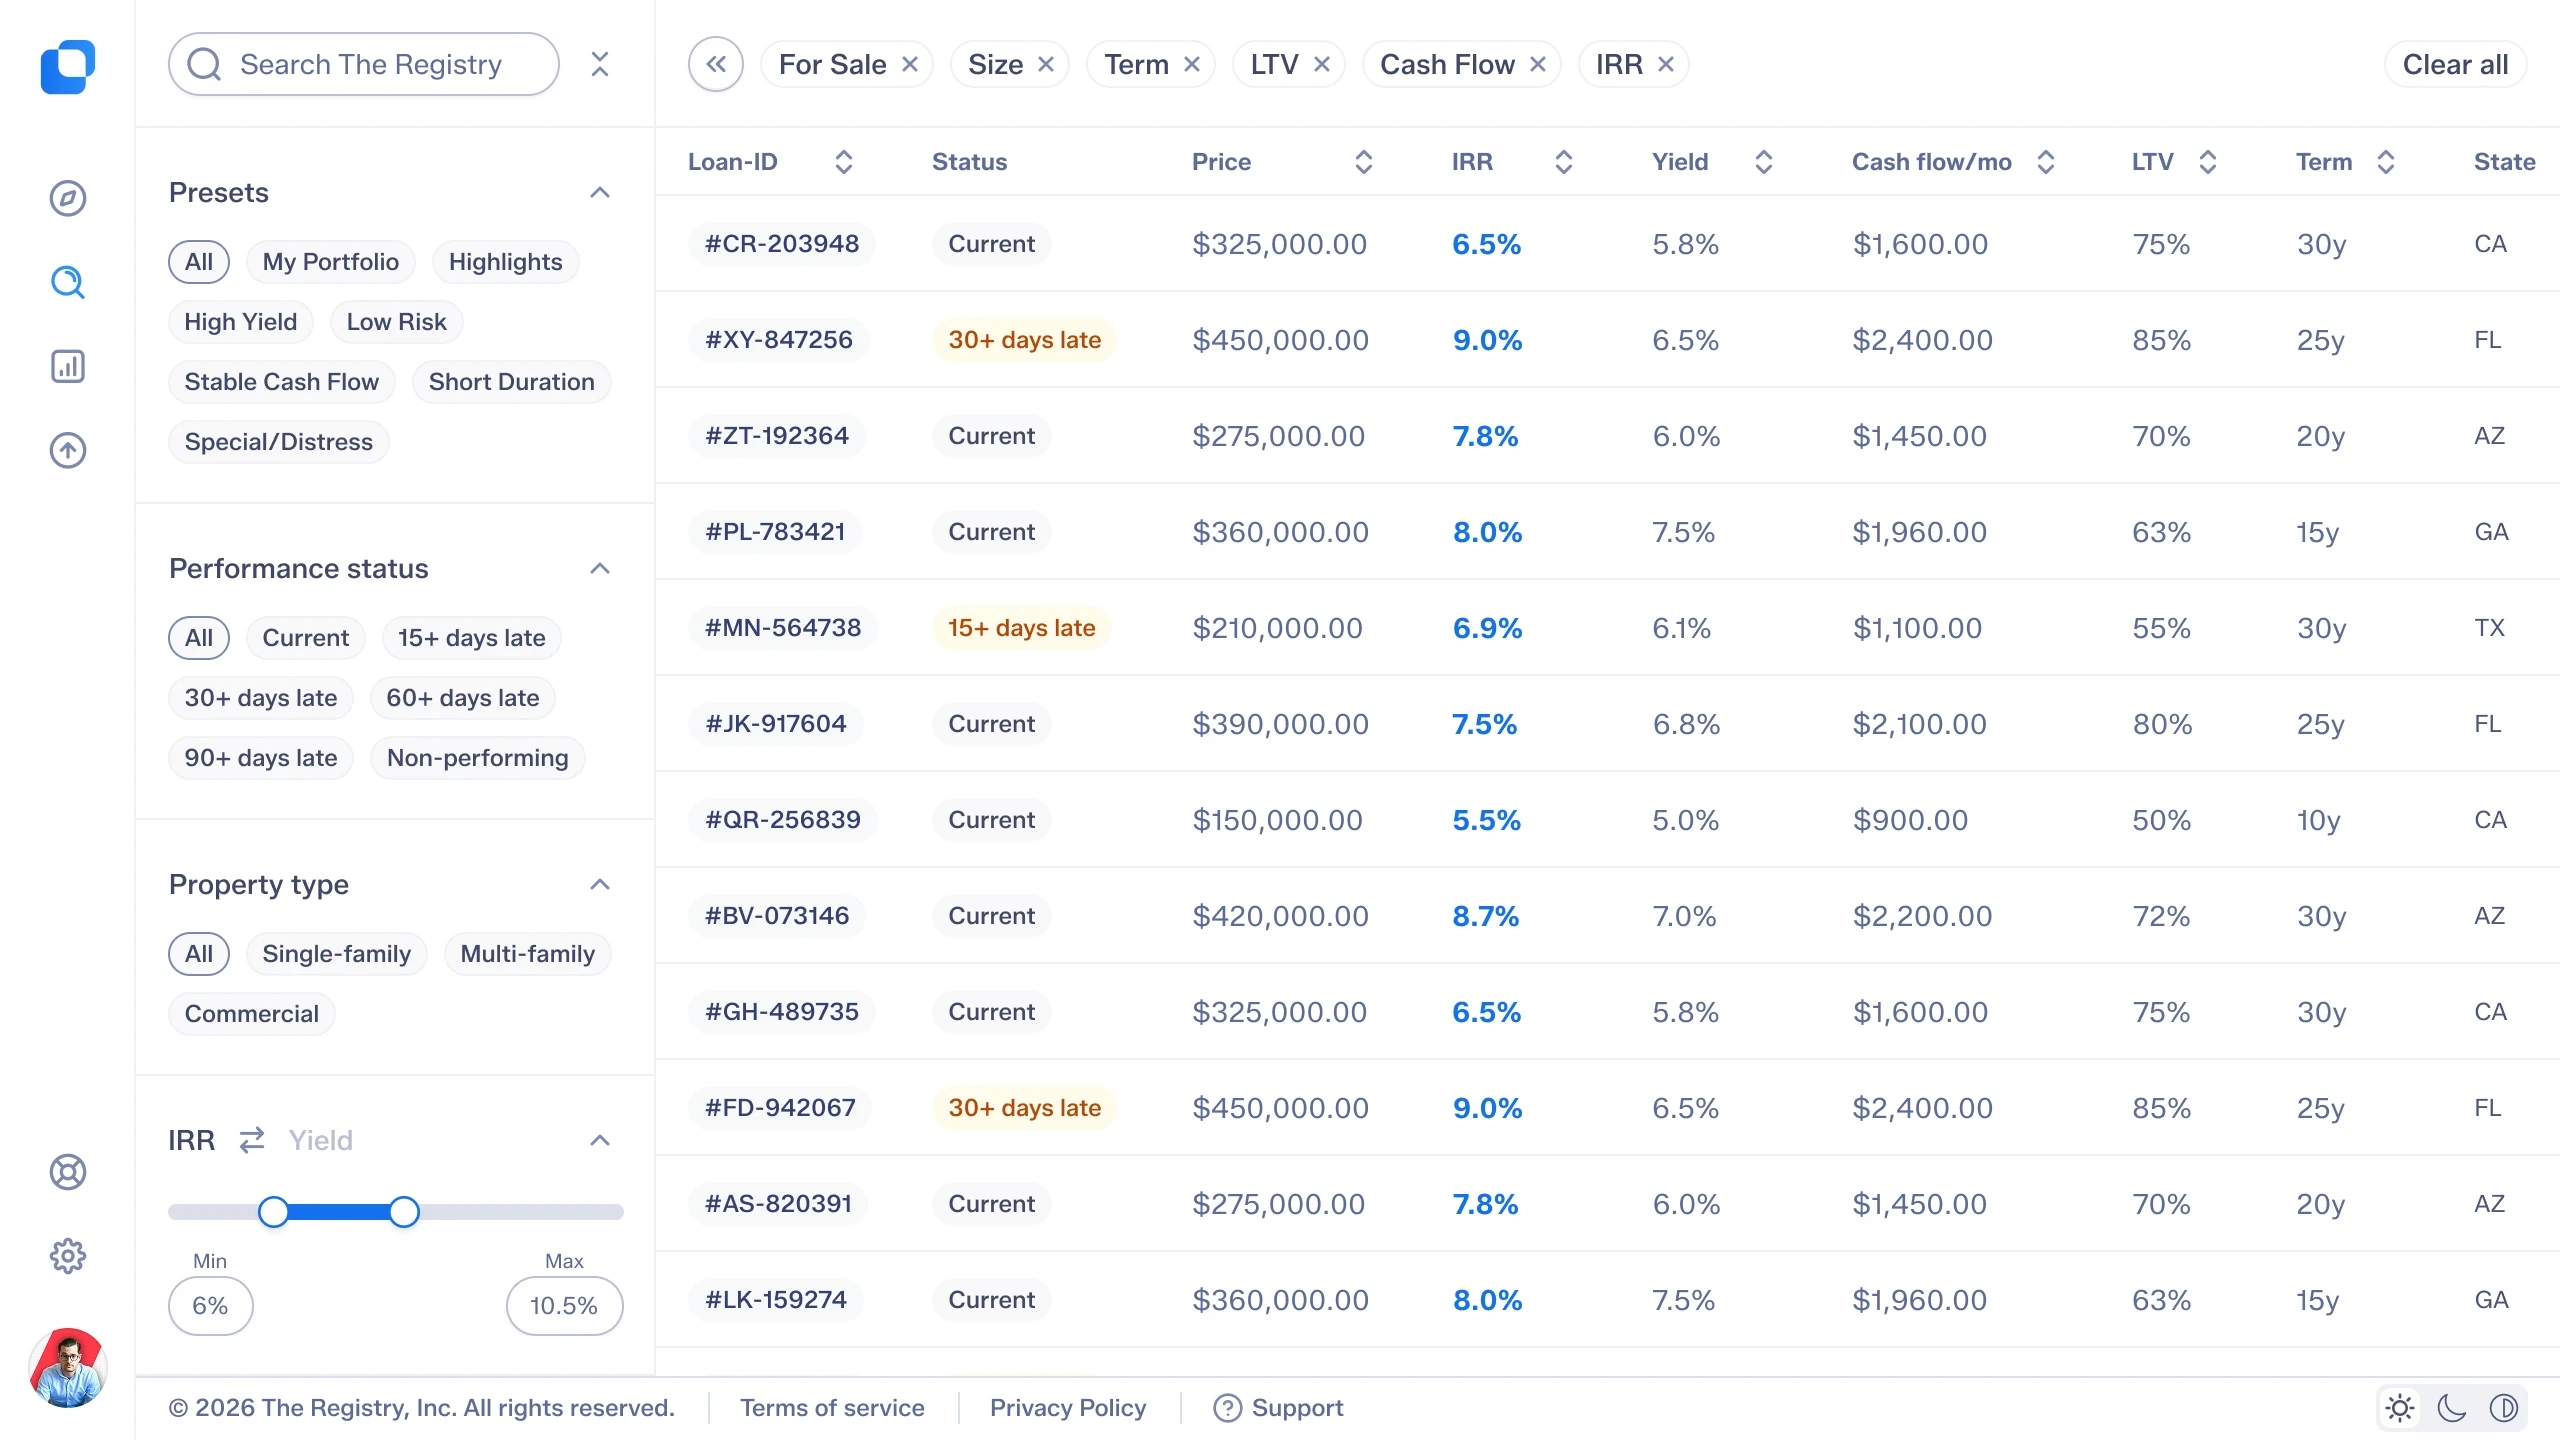The image size is (2560, 1440).
Task: Click the IRR slider minimum handle
Action: pyautogui.click(x=273, y=1212)
